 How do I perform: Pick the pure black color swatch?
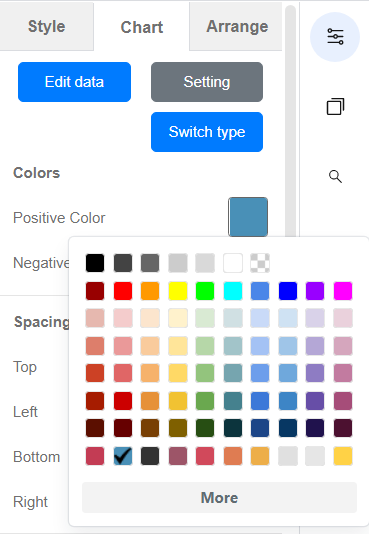point(95,263)
